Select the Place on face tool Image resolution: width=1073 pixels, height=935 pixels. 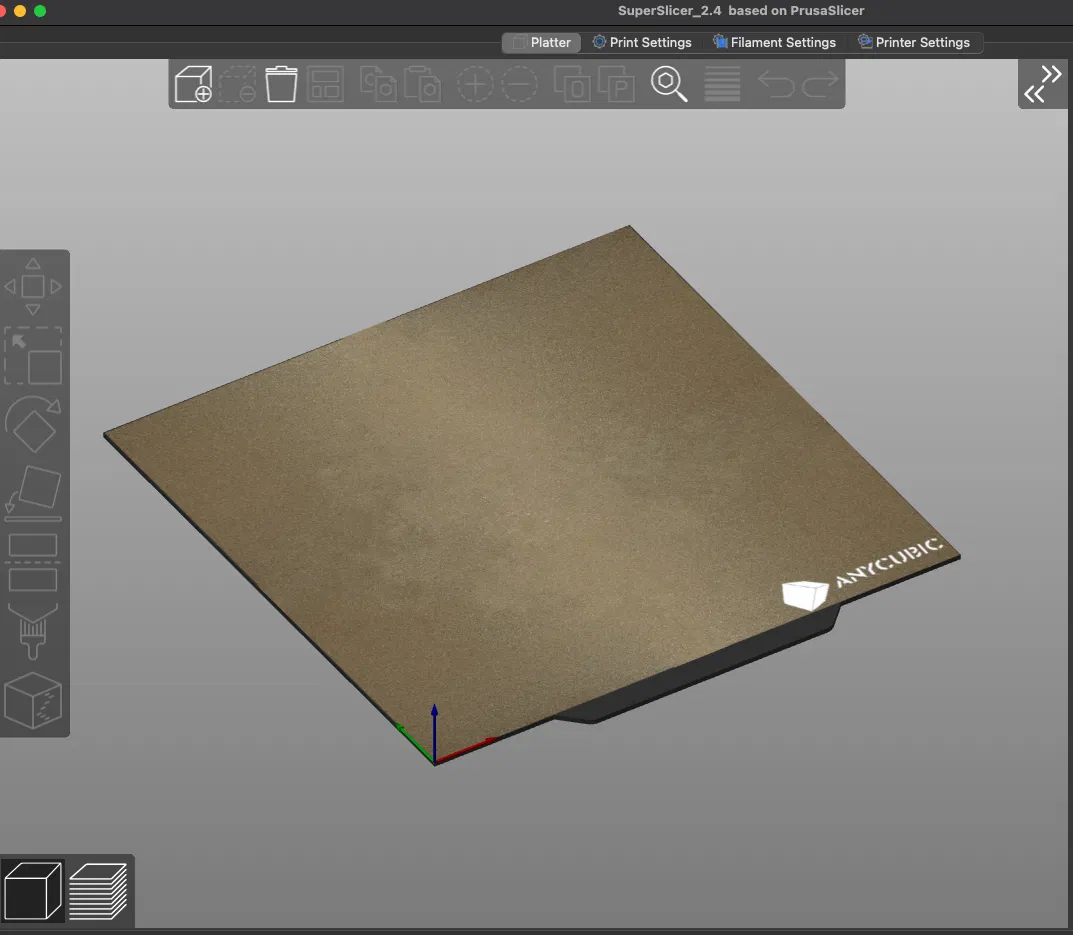(33, 493)
